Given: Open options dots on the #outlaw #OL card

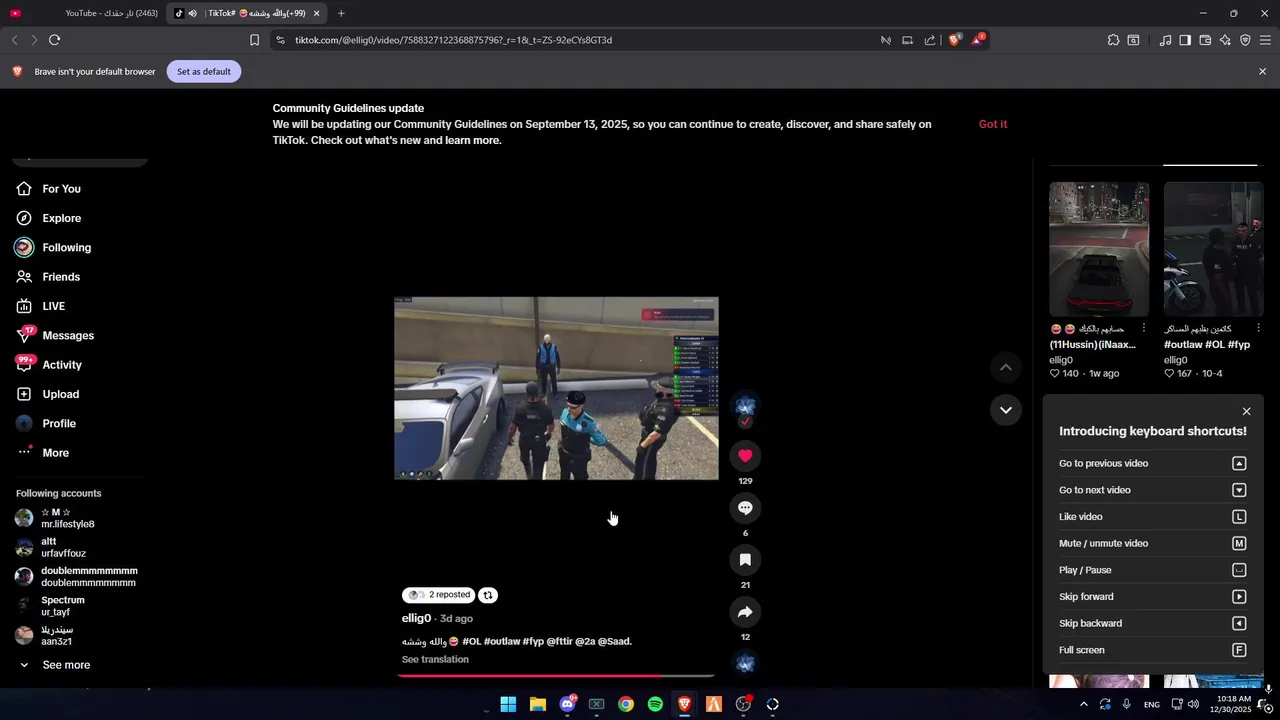Looking at the screenshot, I should (x=1258, y=328).
